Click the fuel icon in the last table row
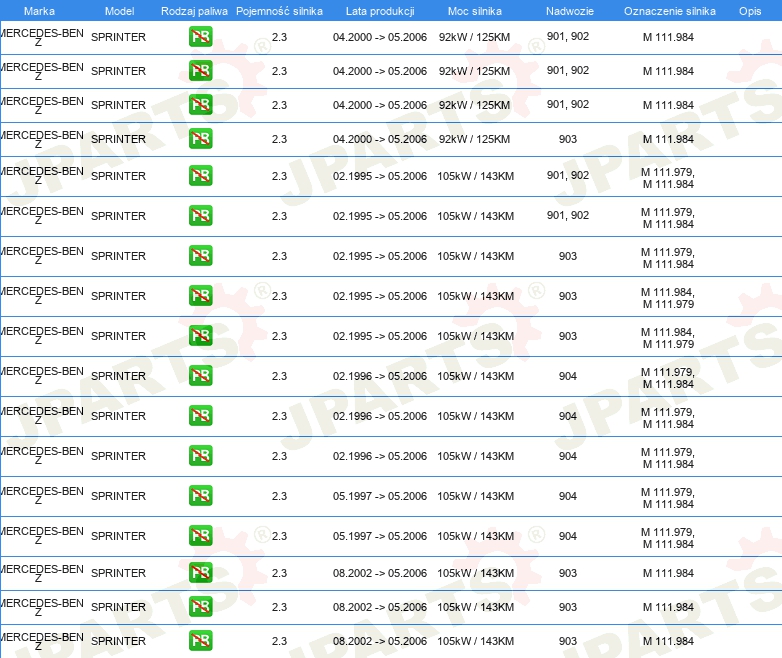The width and height of the screenshot is (782, 658). point(200,641)
